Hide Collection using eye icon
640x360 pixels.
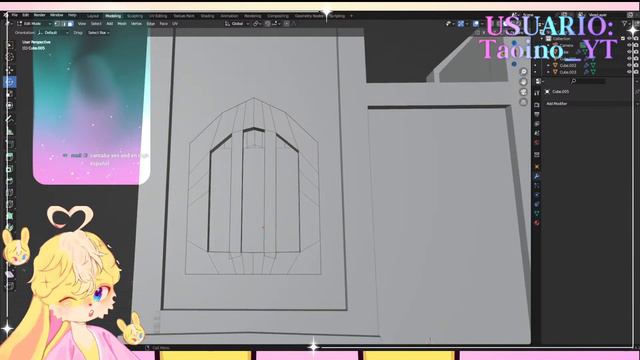[629, 38]
